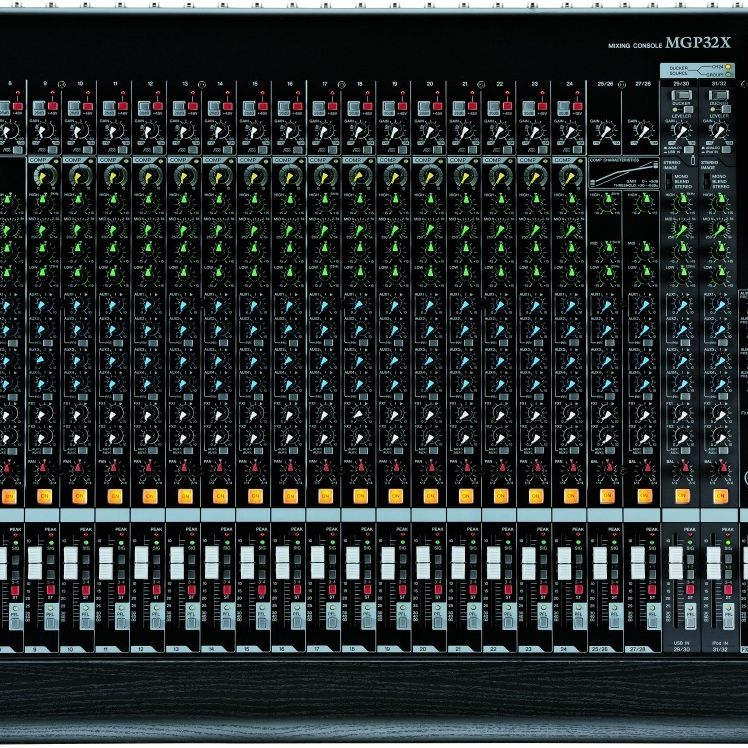Screen dimensions: 748x748
Task: Click the yellow COMP knob on channel 11
Action: (113, 177)
